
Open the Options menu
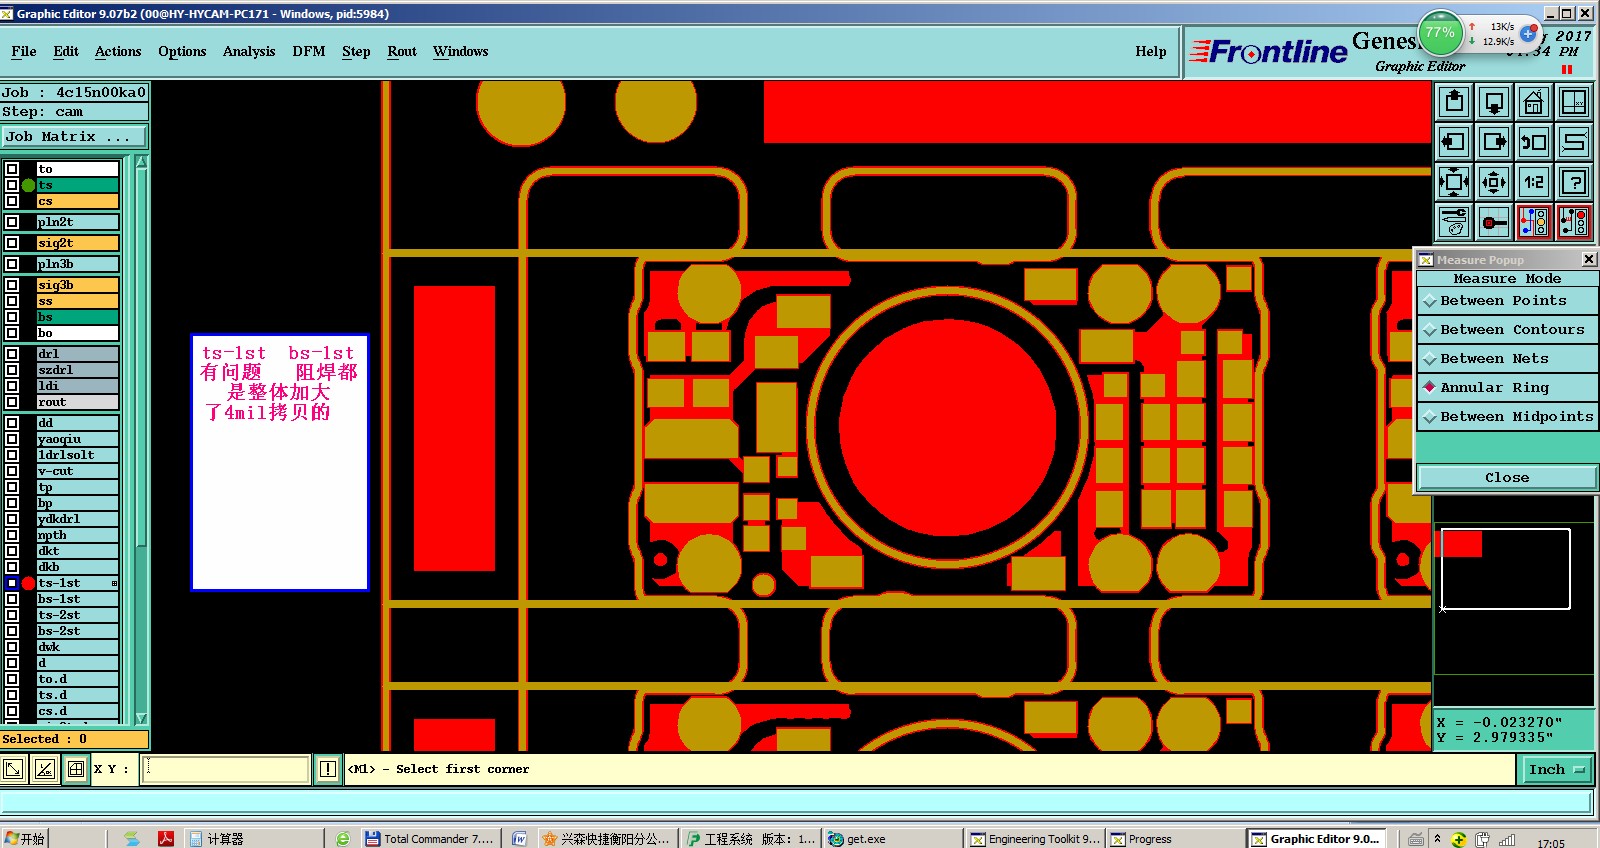point(182,52)
